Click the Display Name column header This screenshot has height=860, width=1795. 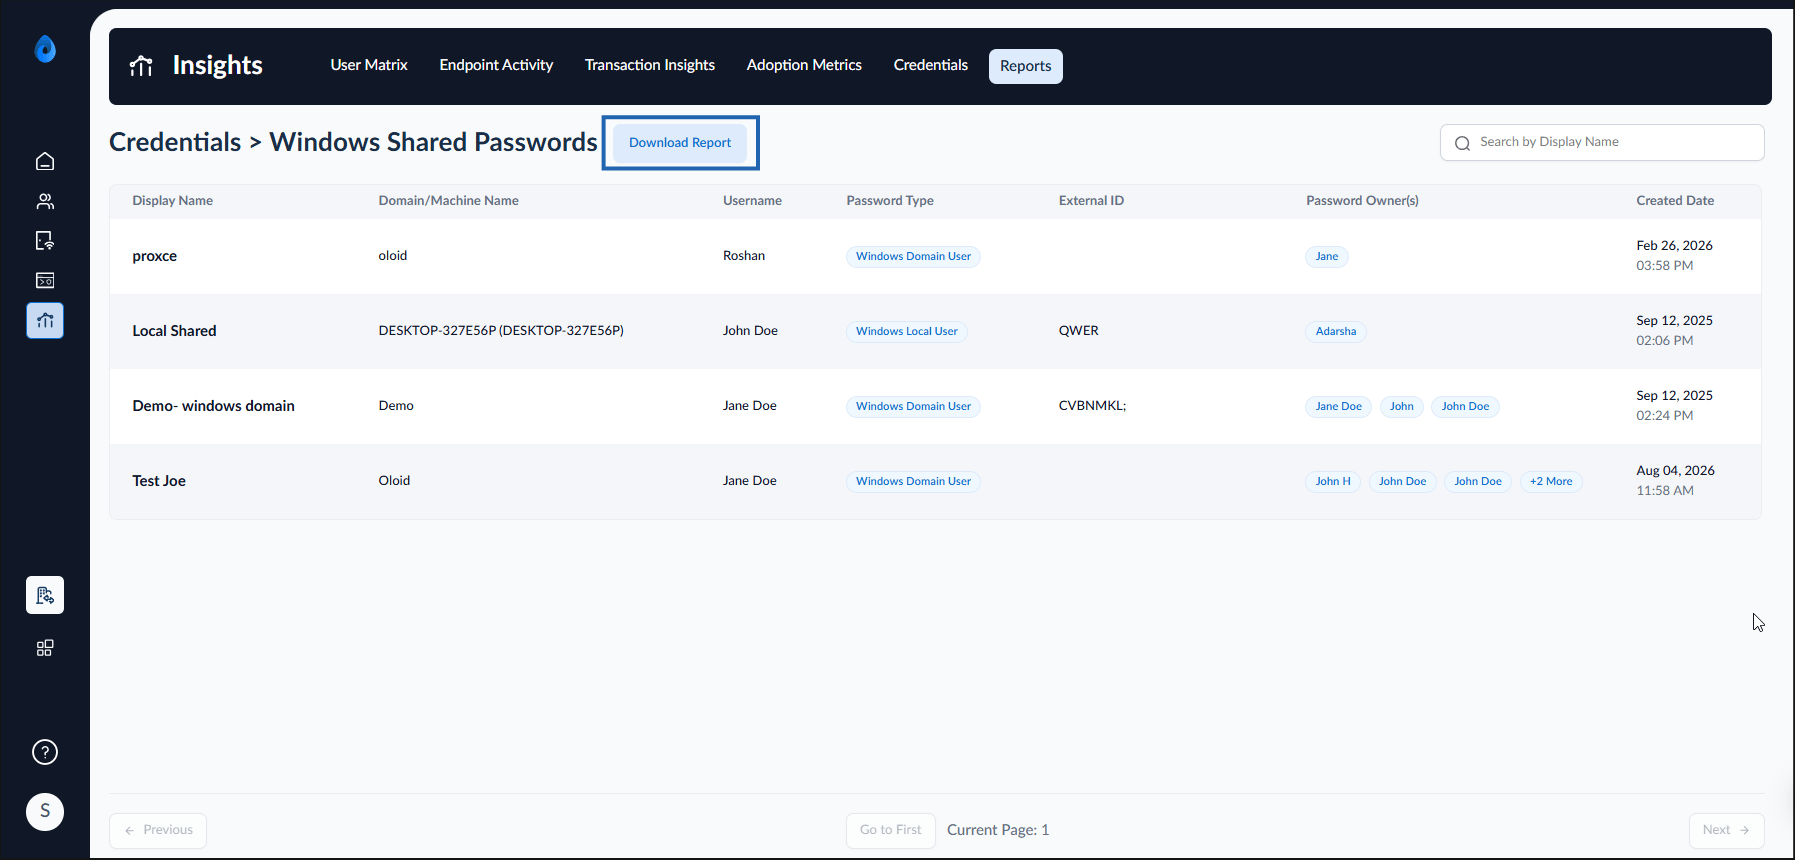[x=173, y=201]
